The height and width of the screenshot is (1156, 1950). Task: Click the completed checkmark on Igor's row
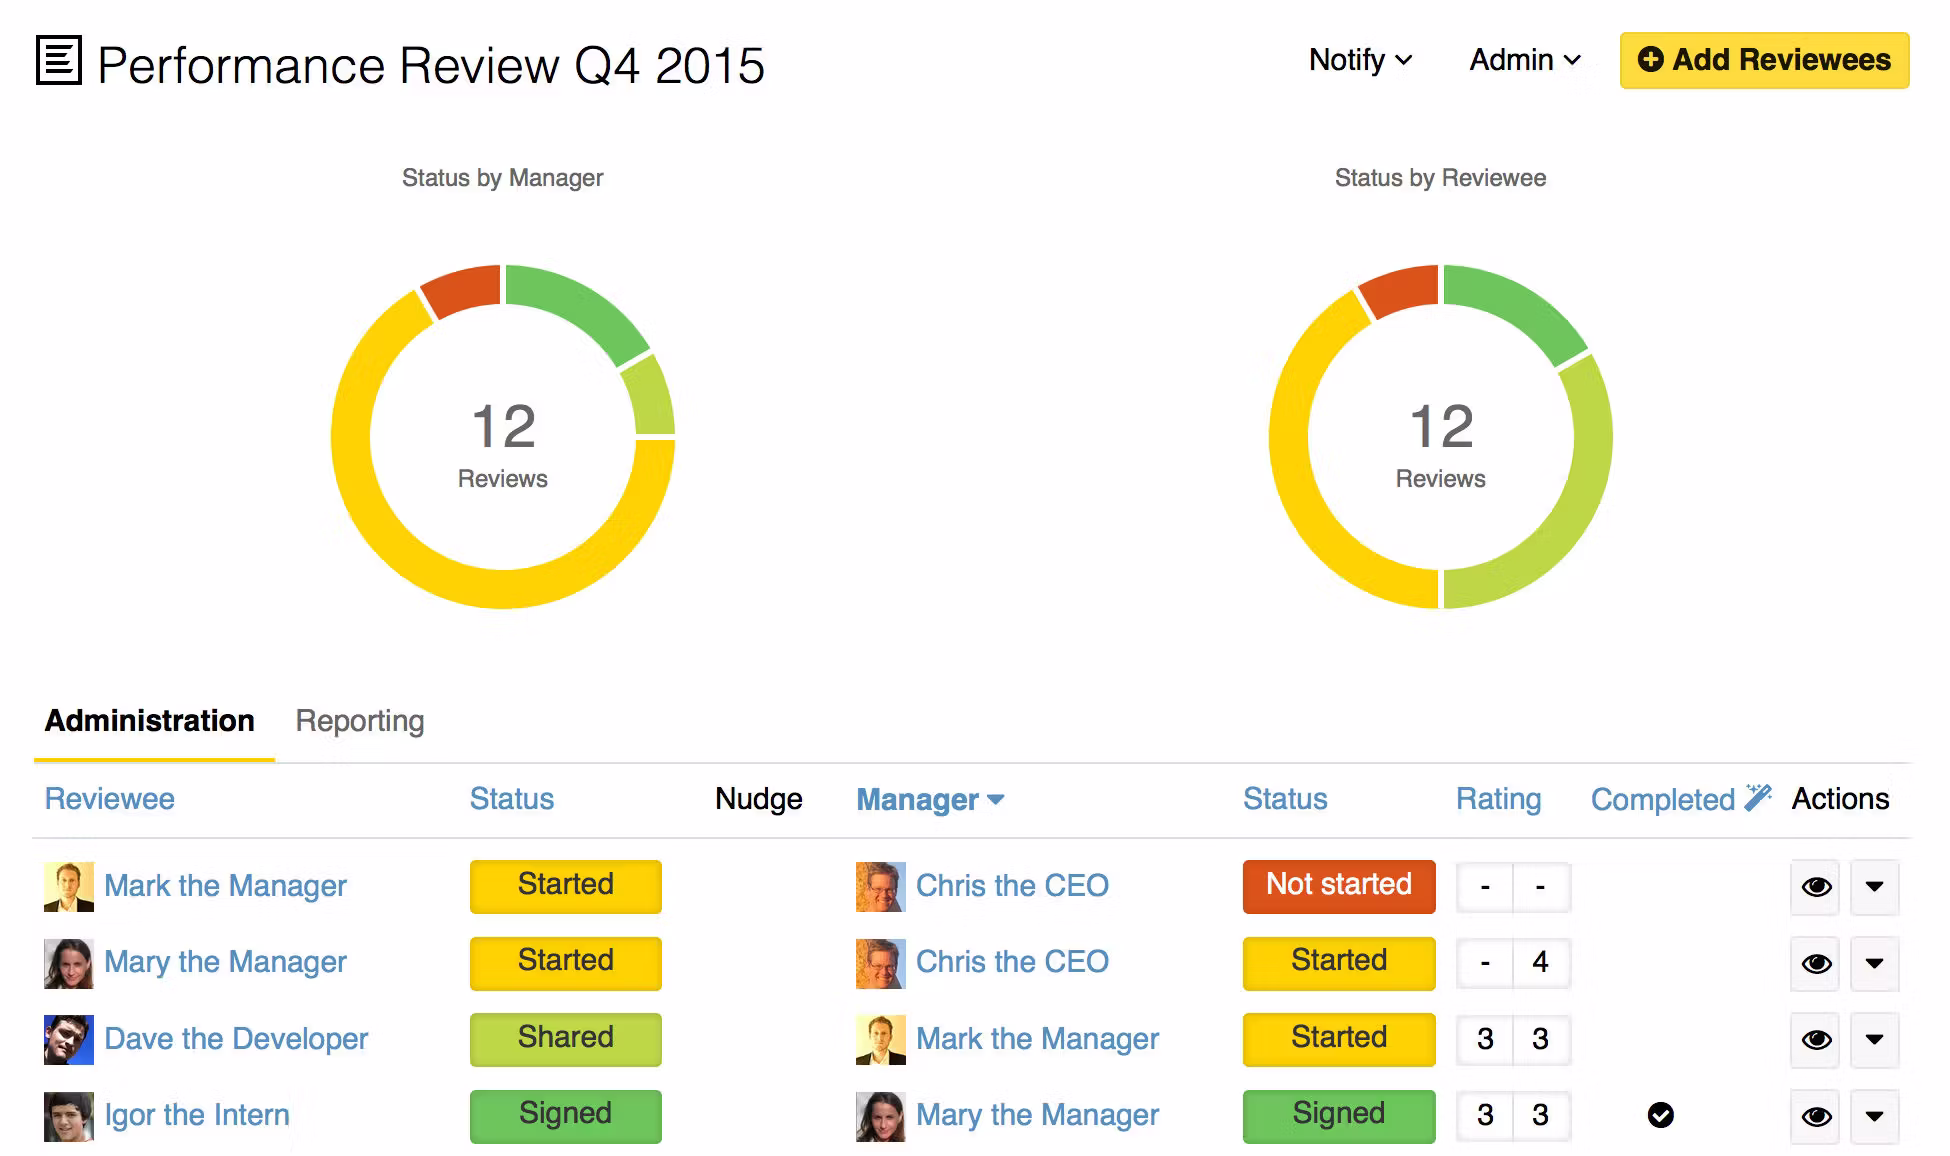coord(1661,1116)
